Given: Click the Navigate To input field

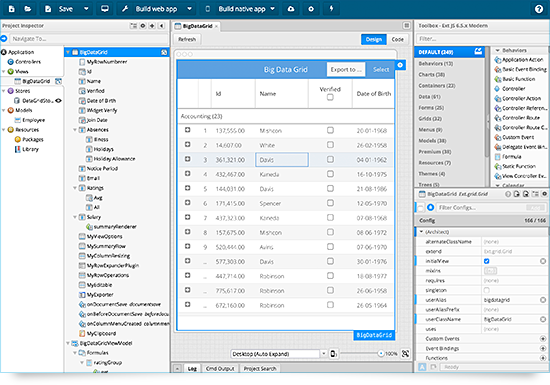Looking at the screenshot, I should point(88,39).
